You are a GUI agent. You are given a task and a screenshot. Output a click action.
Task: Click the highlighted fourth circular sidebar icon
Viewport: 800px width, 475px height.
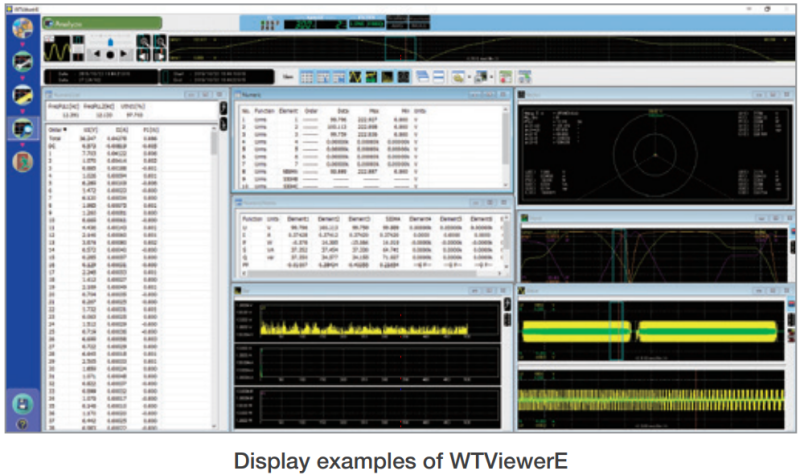(22, 128)
